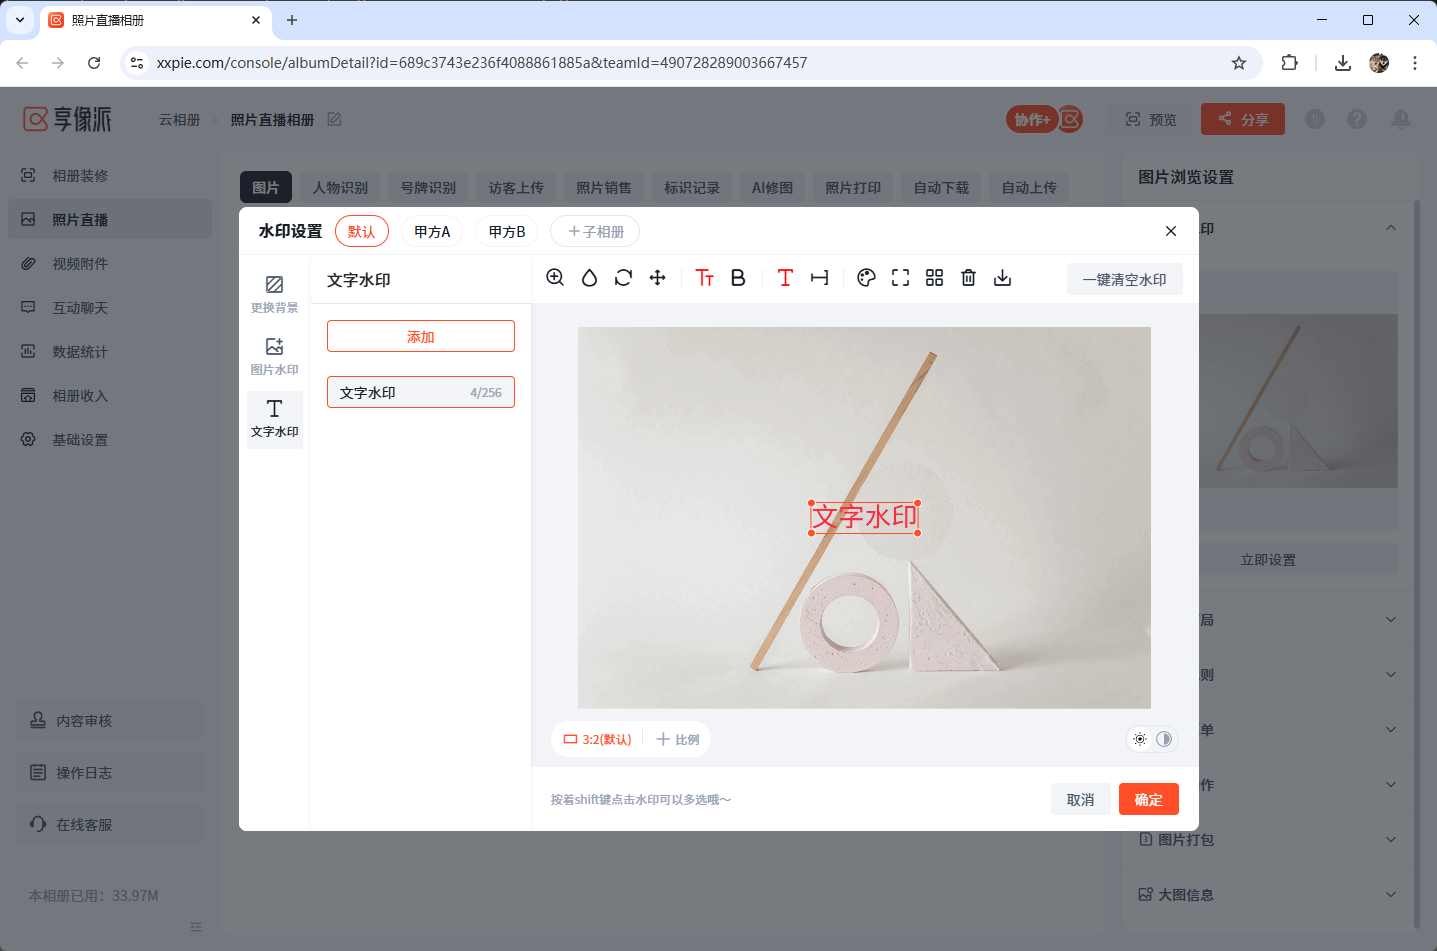Open 操作日志 in sidebar
1437x951 pixels.
coord(110,772)
